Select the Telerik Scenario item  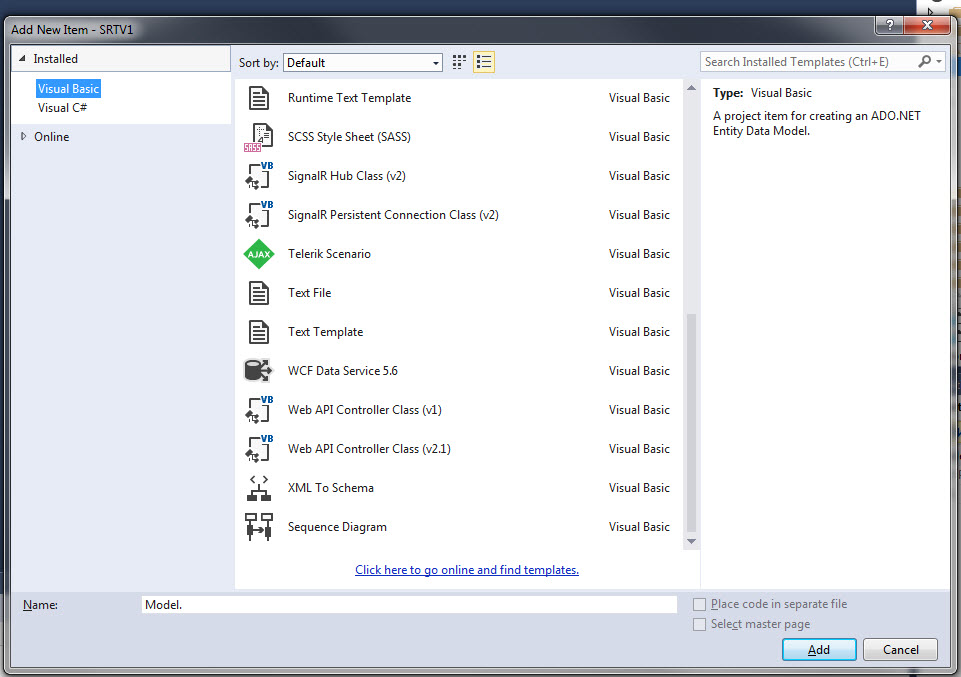(x=460, y=254)
